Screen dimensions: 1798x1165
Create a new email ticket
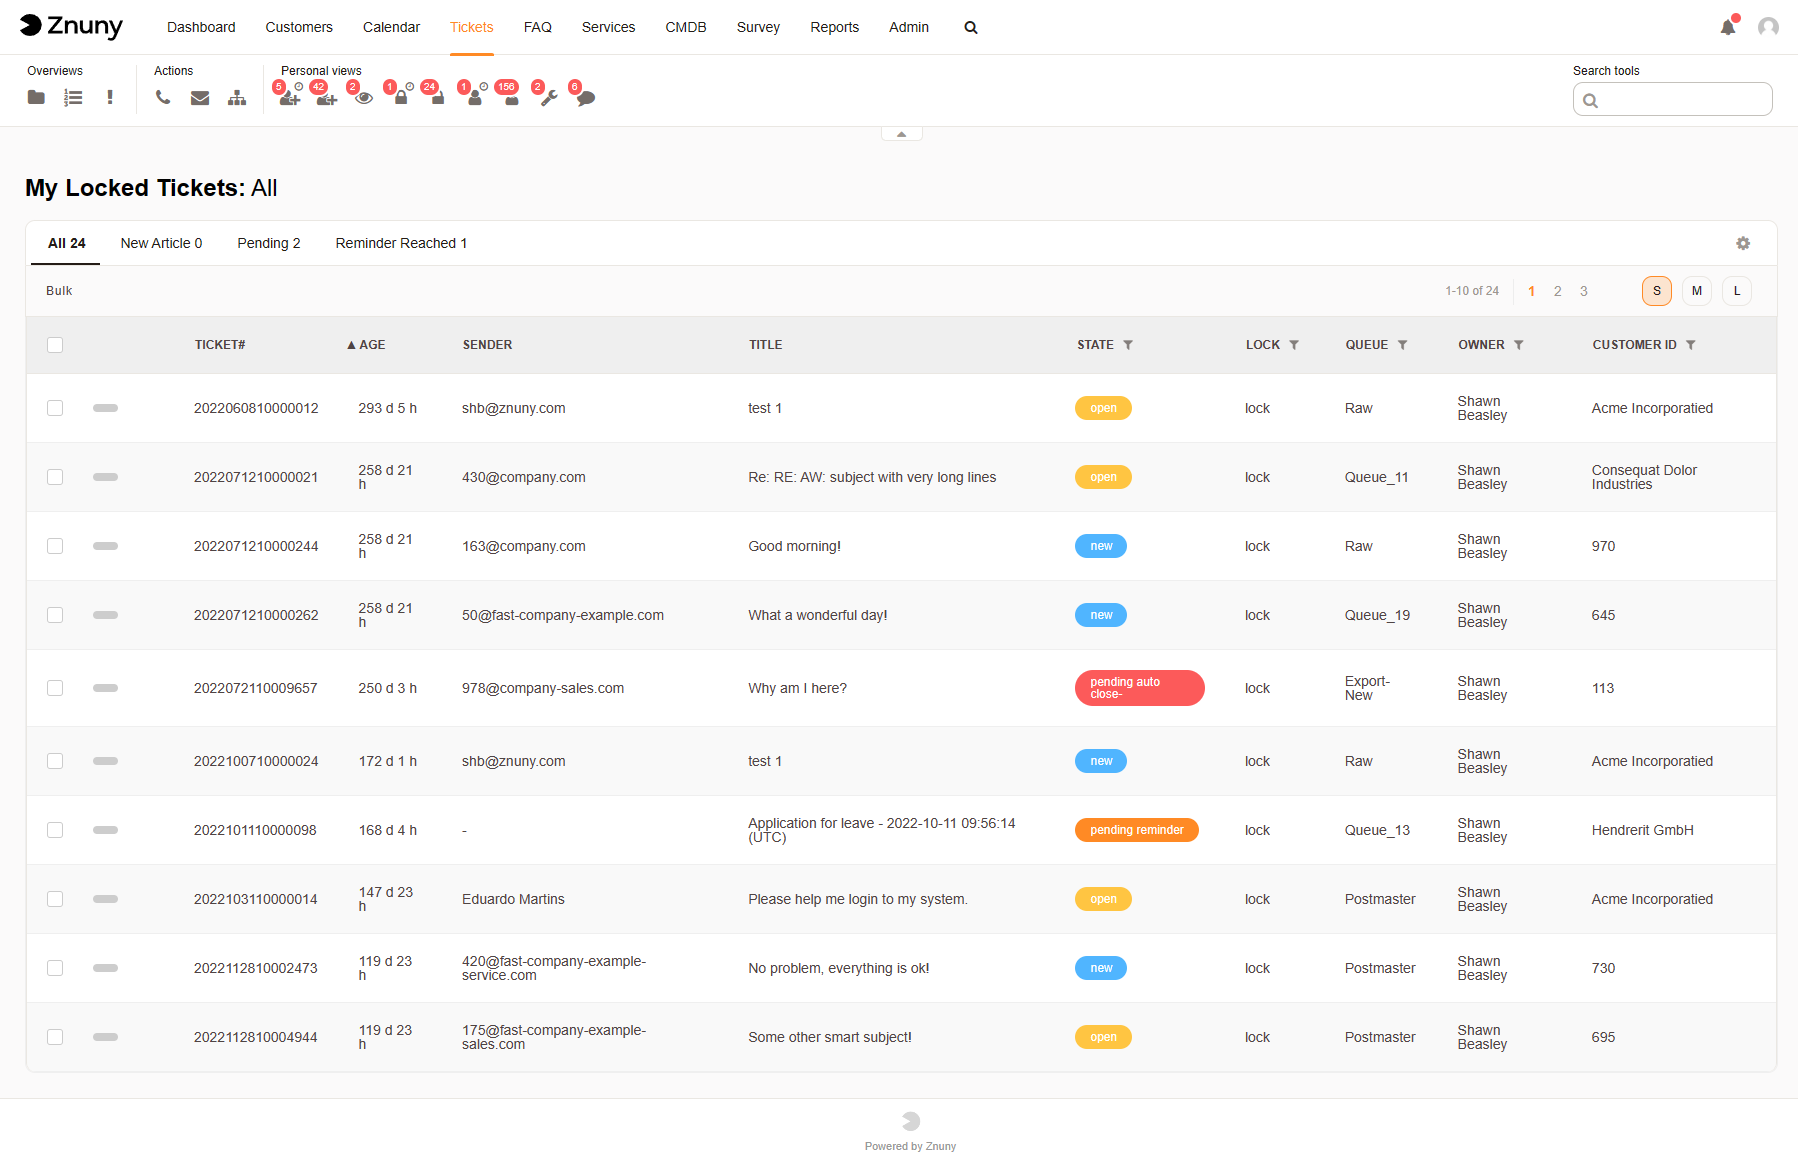click(200, 97)
